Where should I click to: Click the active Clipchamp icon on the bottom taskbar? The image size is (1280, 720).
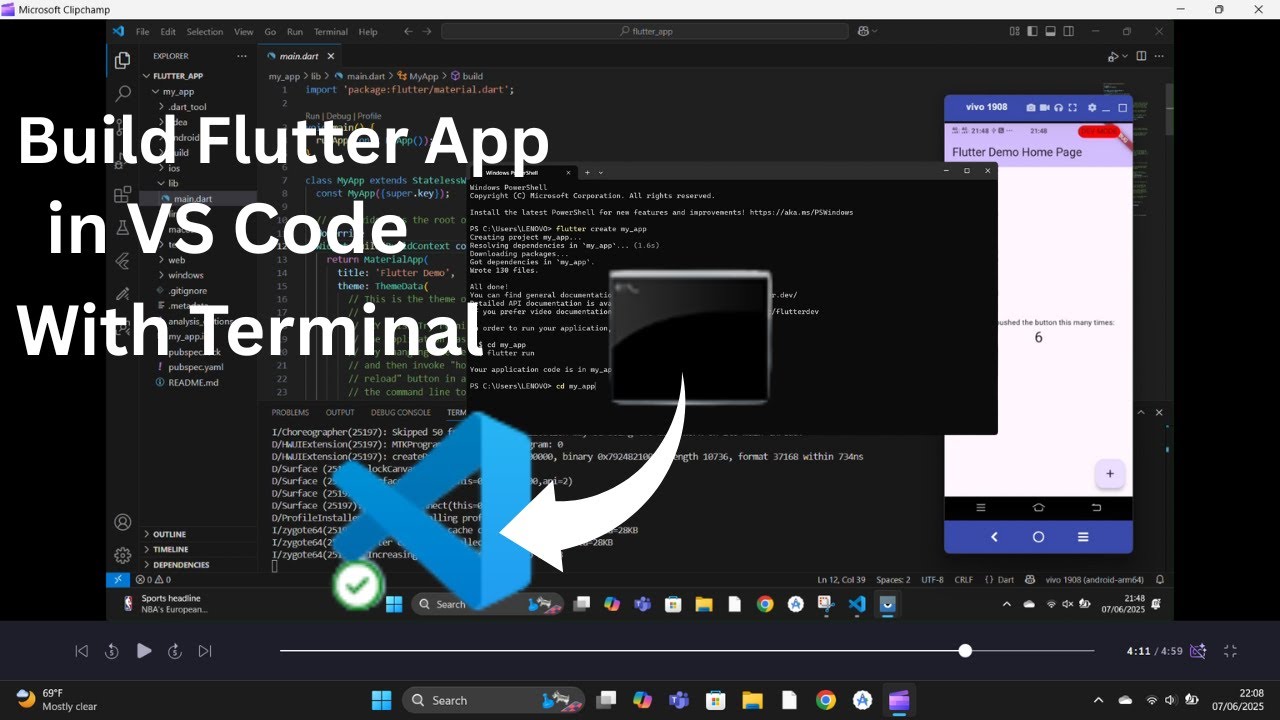coord(899,700)
